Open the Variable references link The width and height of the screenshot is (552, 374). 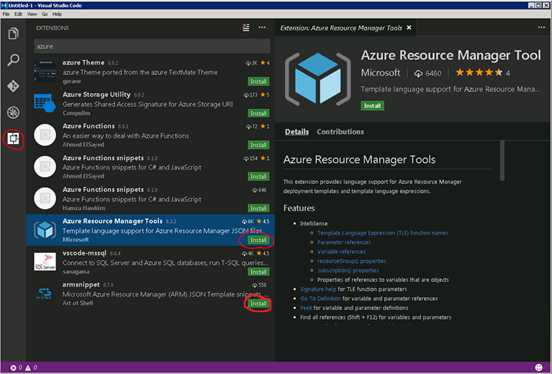[x=341, y=251]
